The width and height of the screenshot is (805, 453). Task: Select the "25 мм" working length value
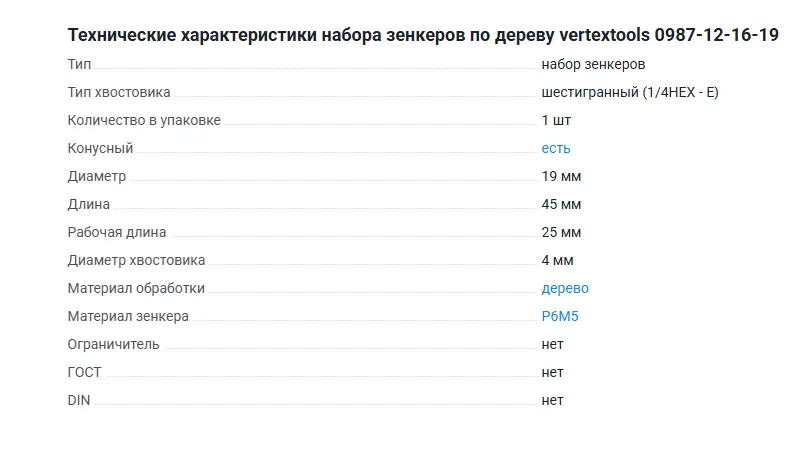click(x=561, y=232)
